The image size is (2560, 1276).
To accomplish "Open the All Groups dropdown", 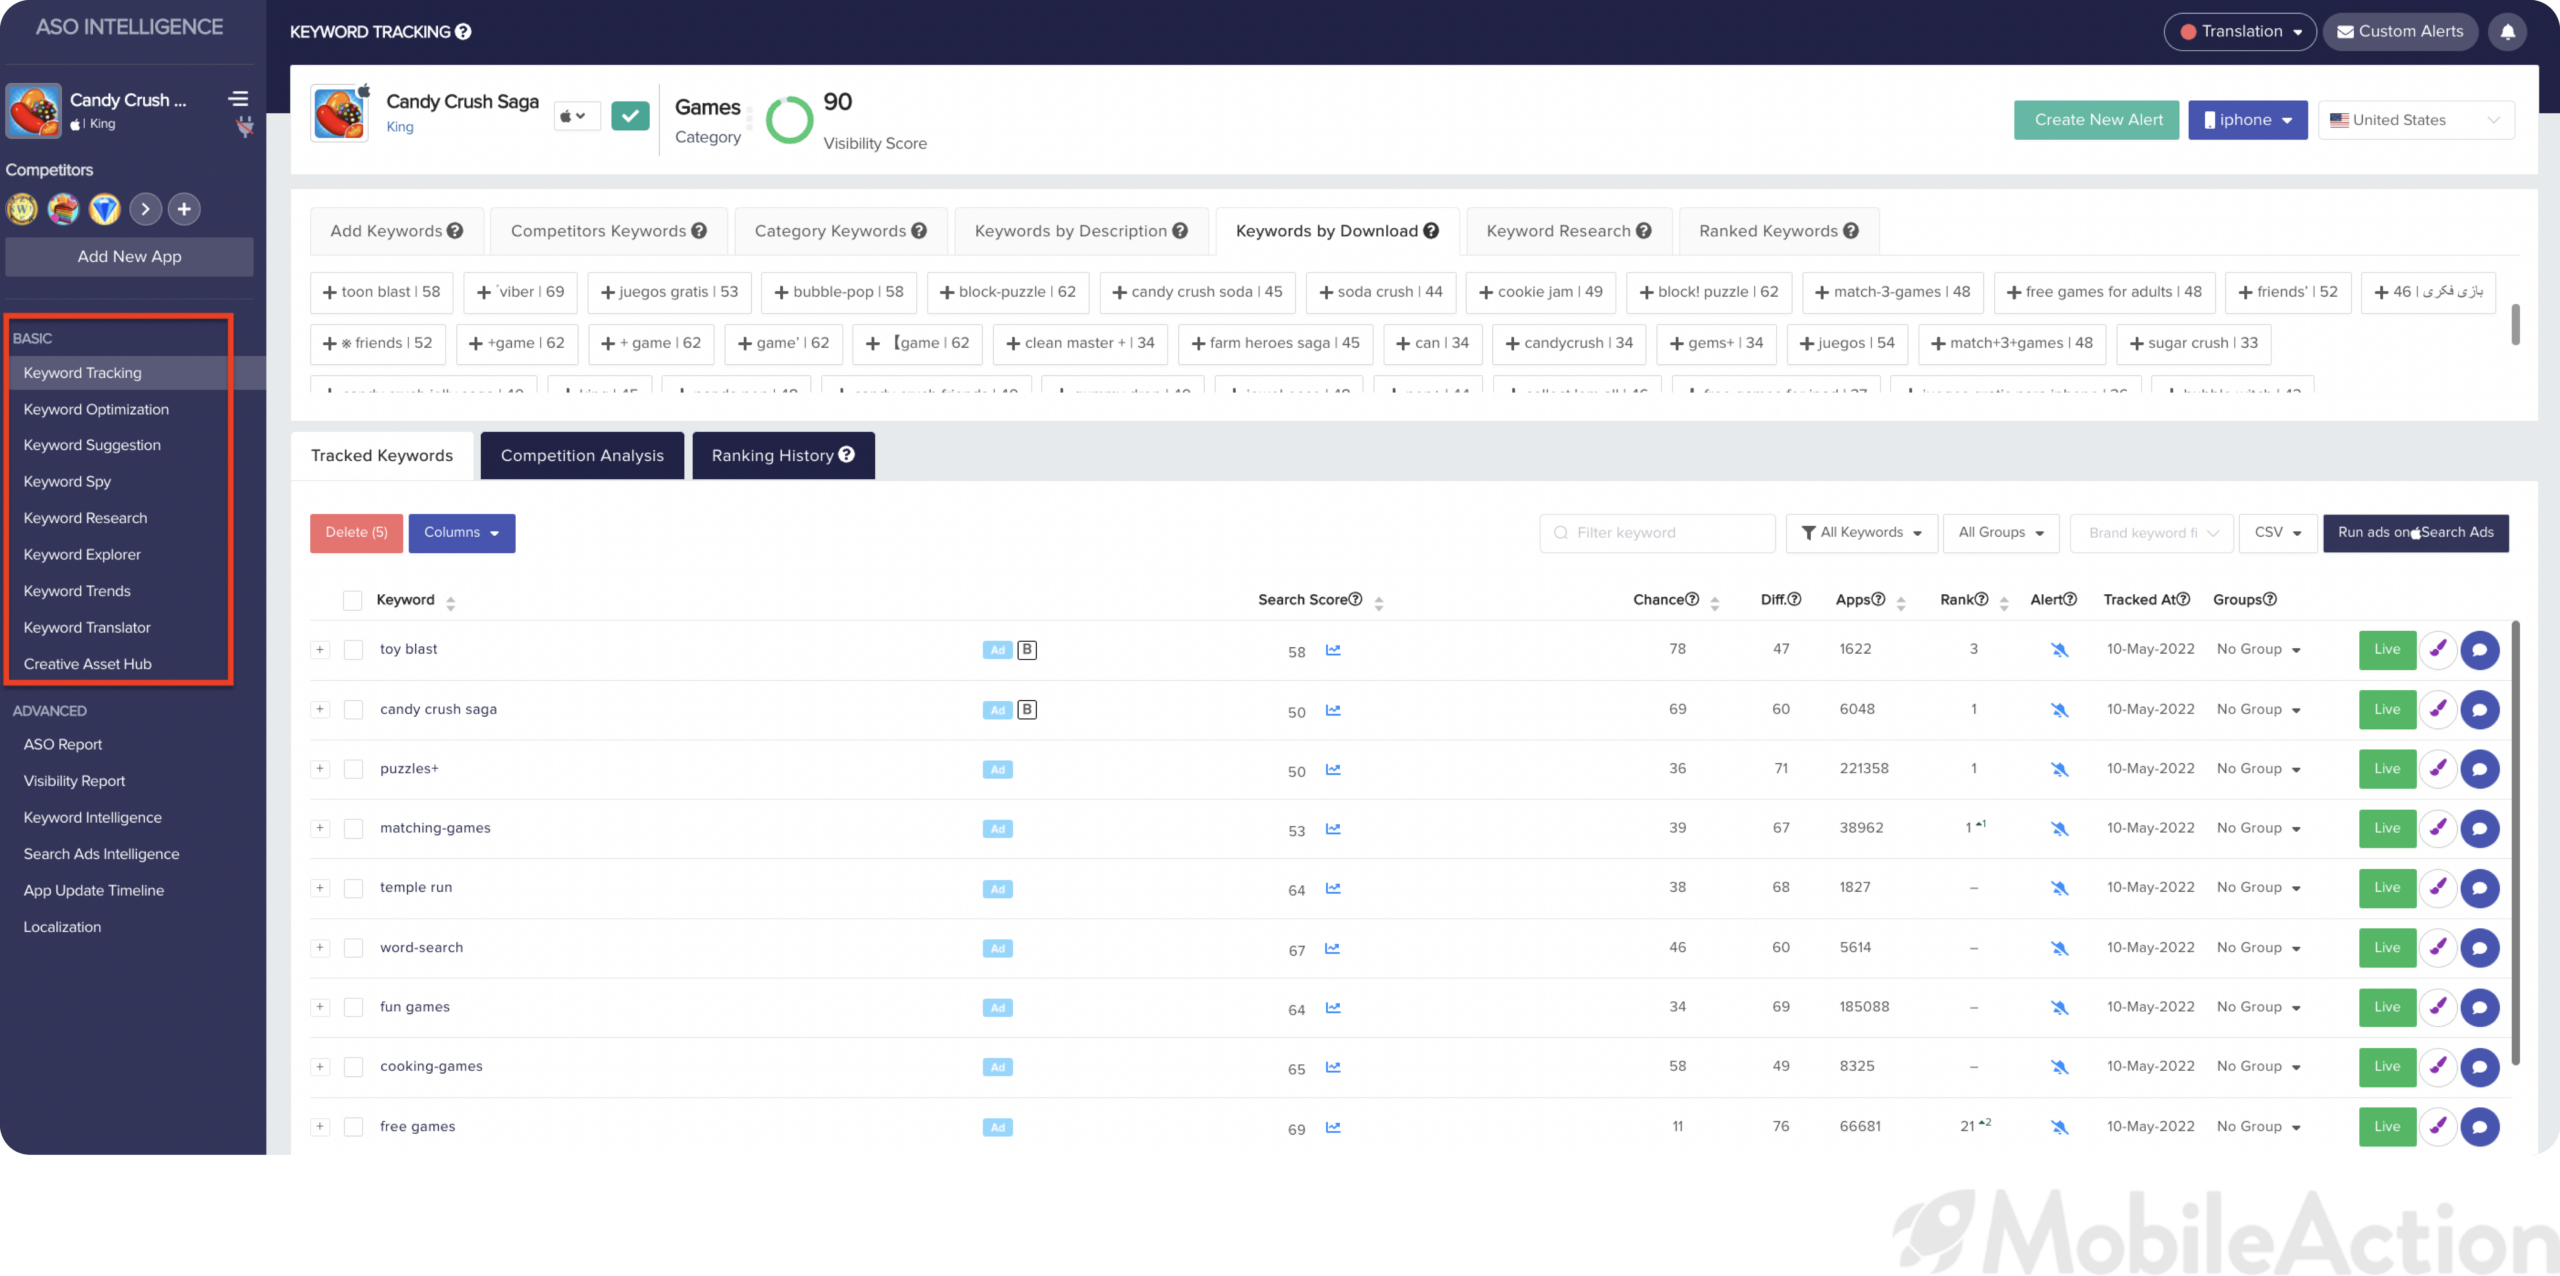I will [2001, 533].
